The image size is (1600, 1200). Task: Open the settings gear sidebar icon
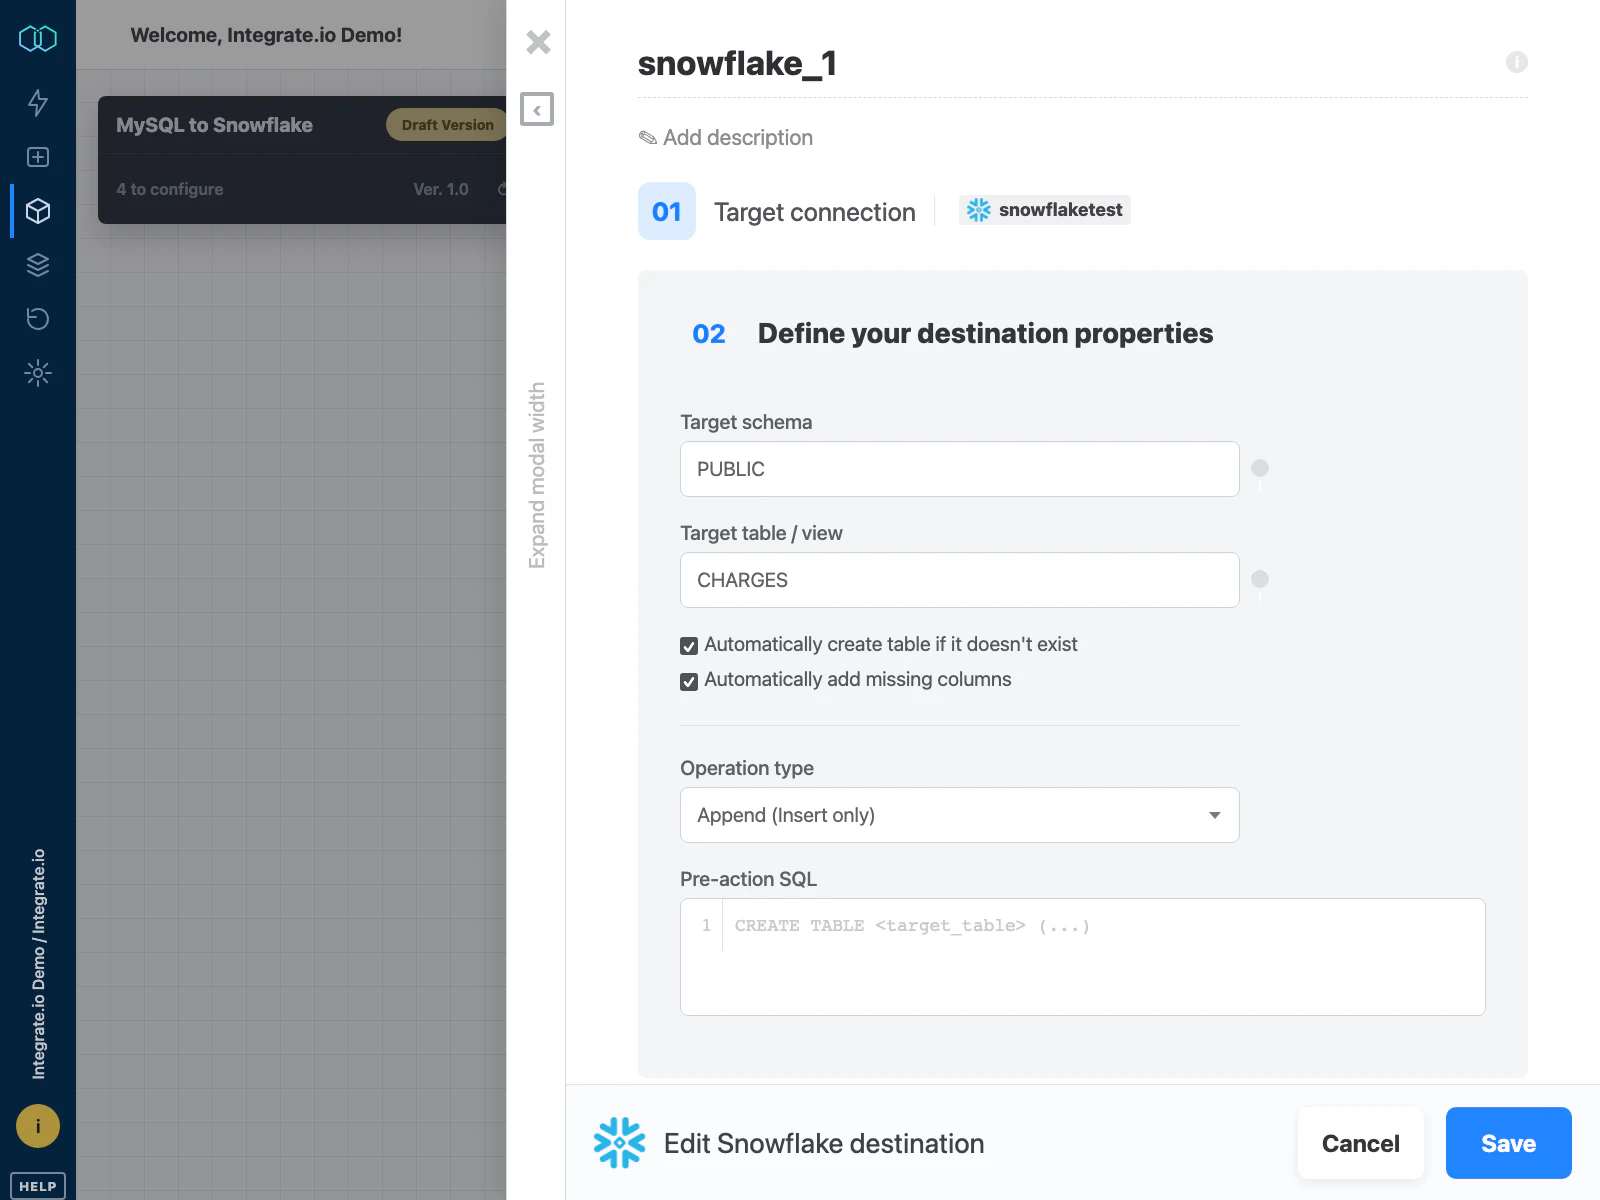click(x=38, y=373)
